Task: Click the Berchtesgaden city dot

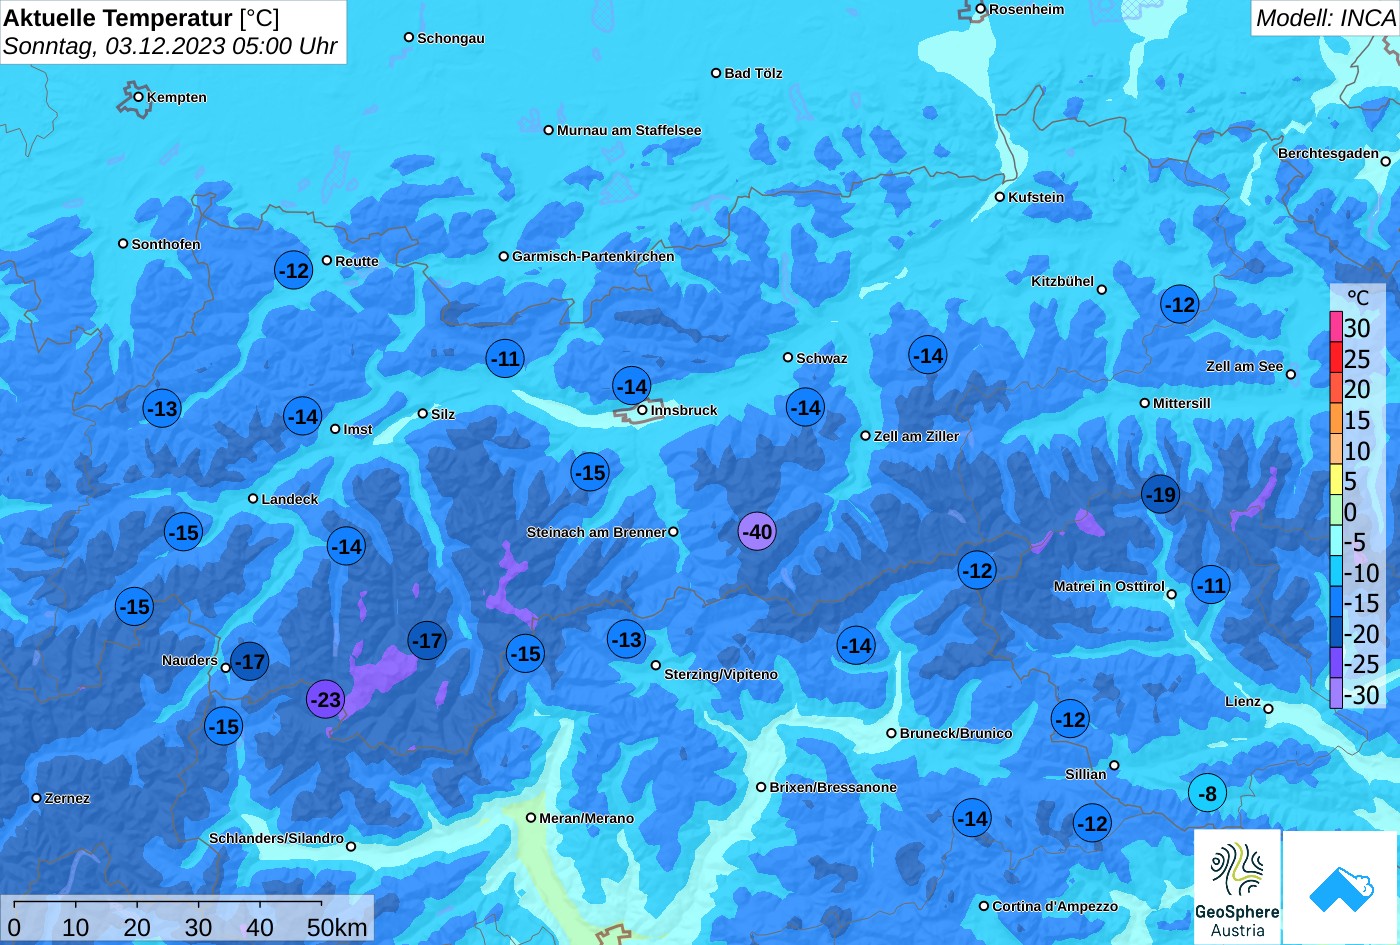Action: [1385, 160]
